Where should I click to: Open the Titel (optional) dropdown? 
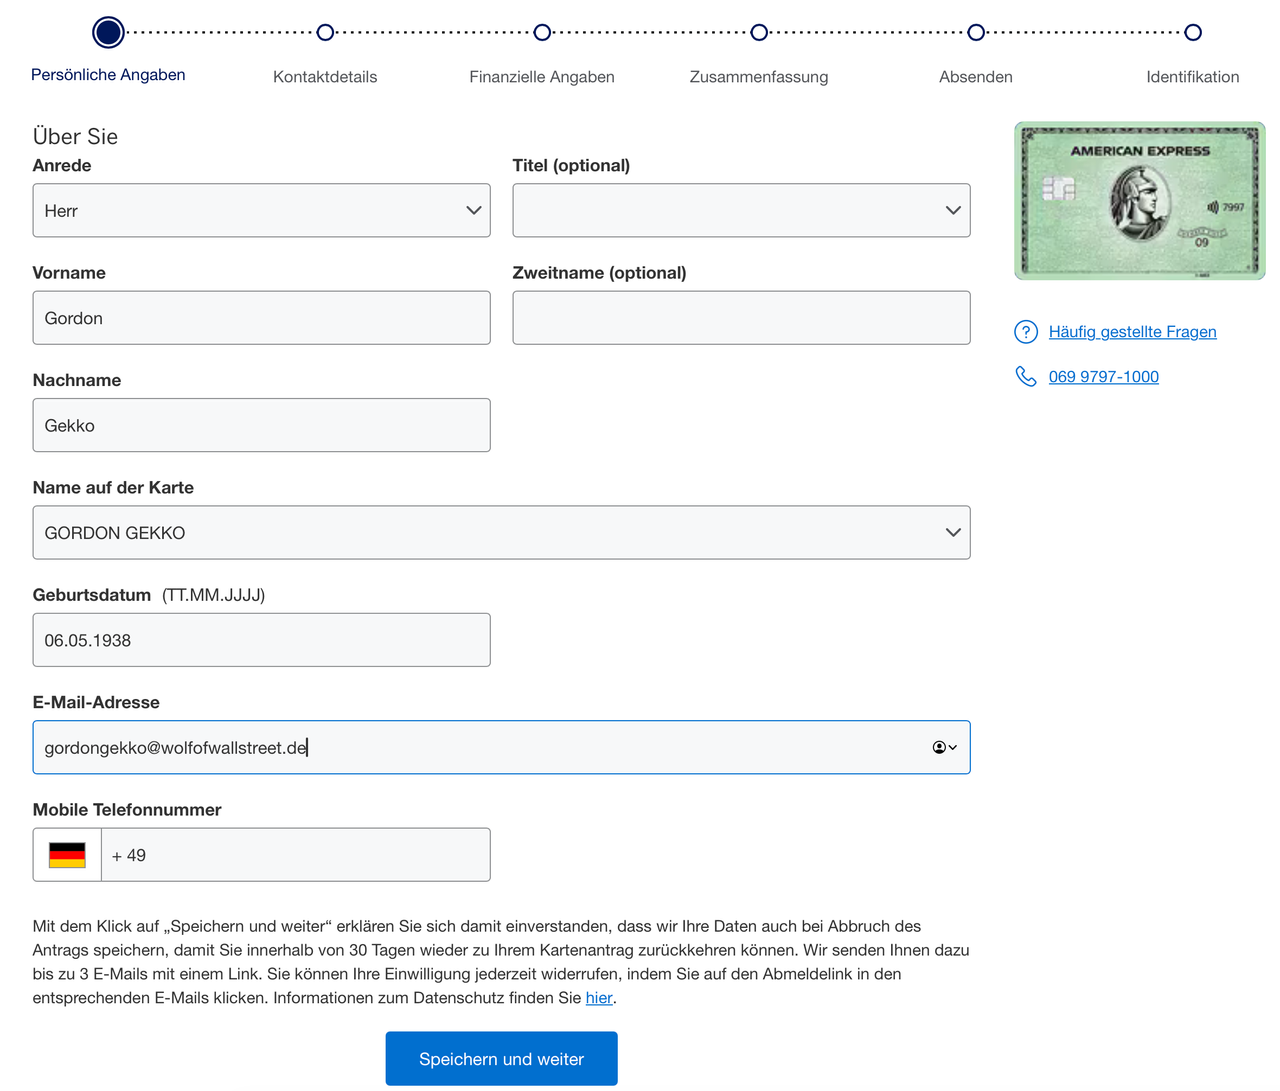(x=742, y=210)
